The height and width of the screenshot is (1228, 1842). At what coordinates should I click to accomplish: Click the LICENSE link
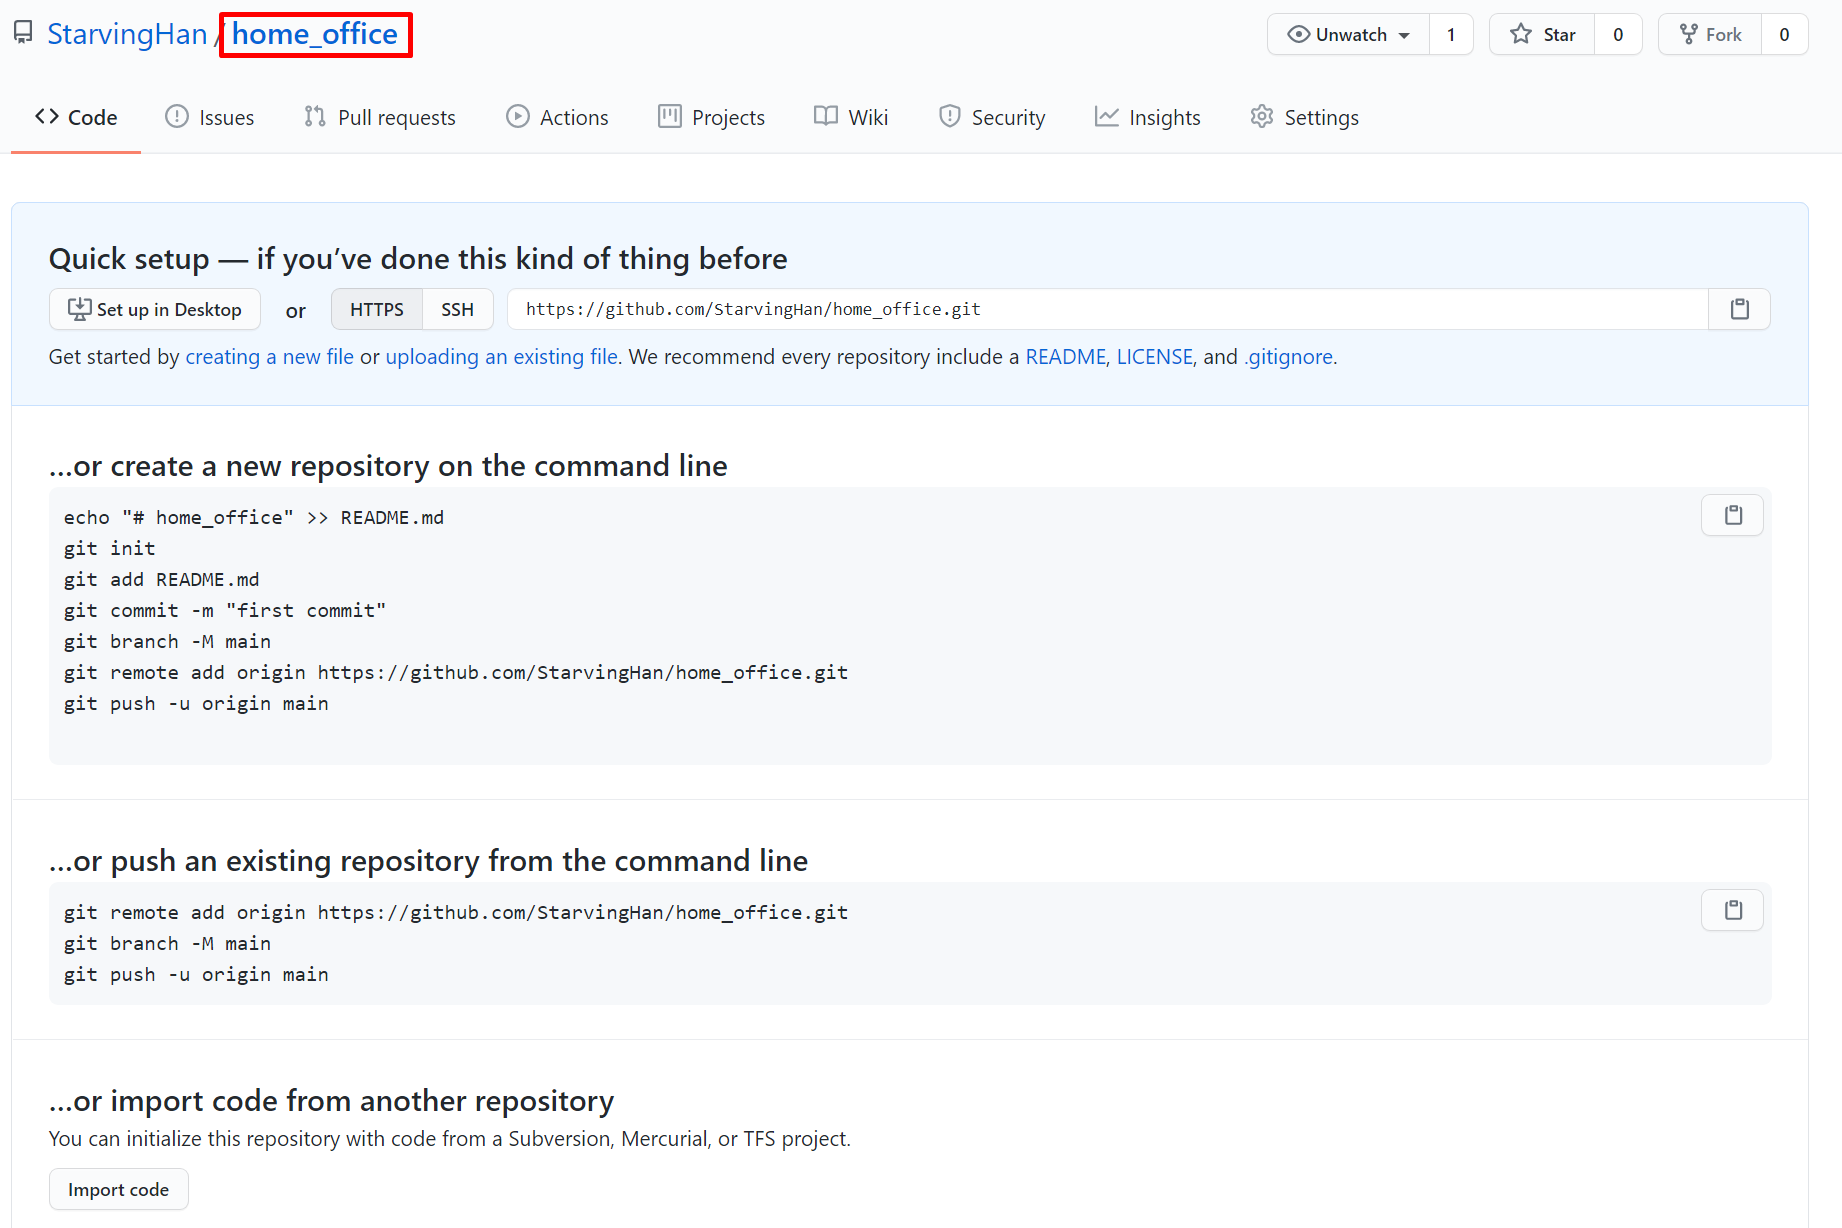coord(1155,357)
